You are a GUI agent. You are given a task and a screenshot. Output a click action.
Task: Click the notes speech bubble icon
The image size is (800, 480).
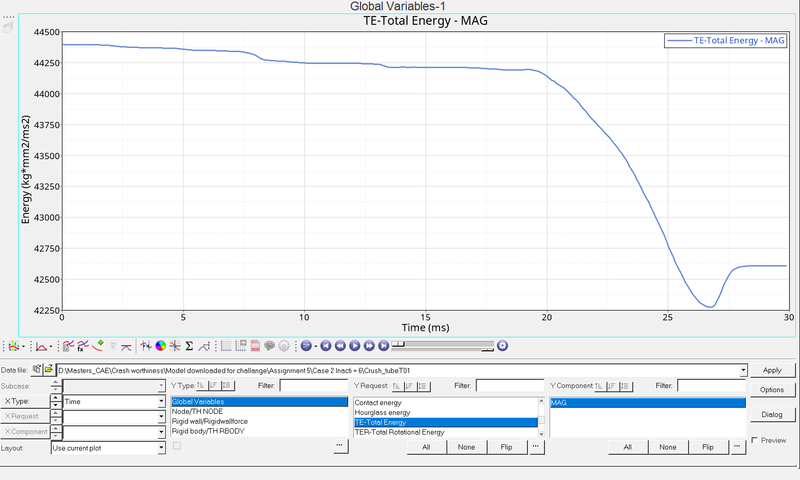(x=270, y=346)
